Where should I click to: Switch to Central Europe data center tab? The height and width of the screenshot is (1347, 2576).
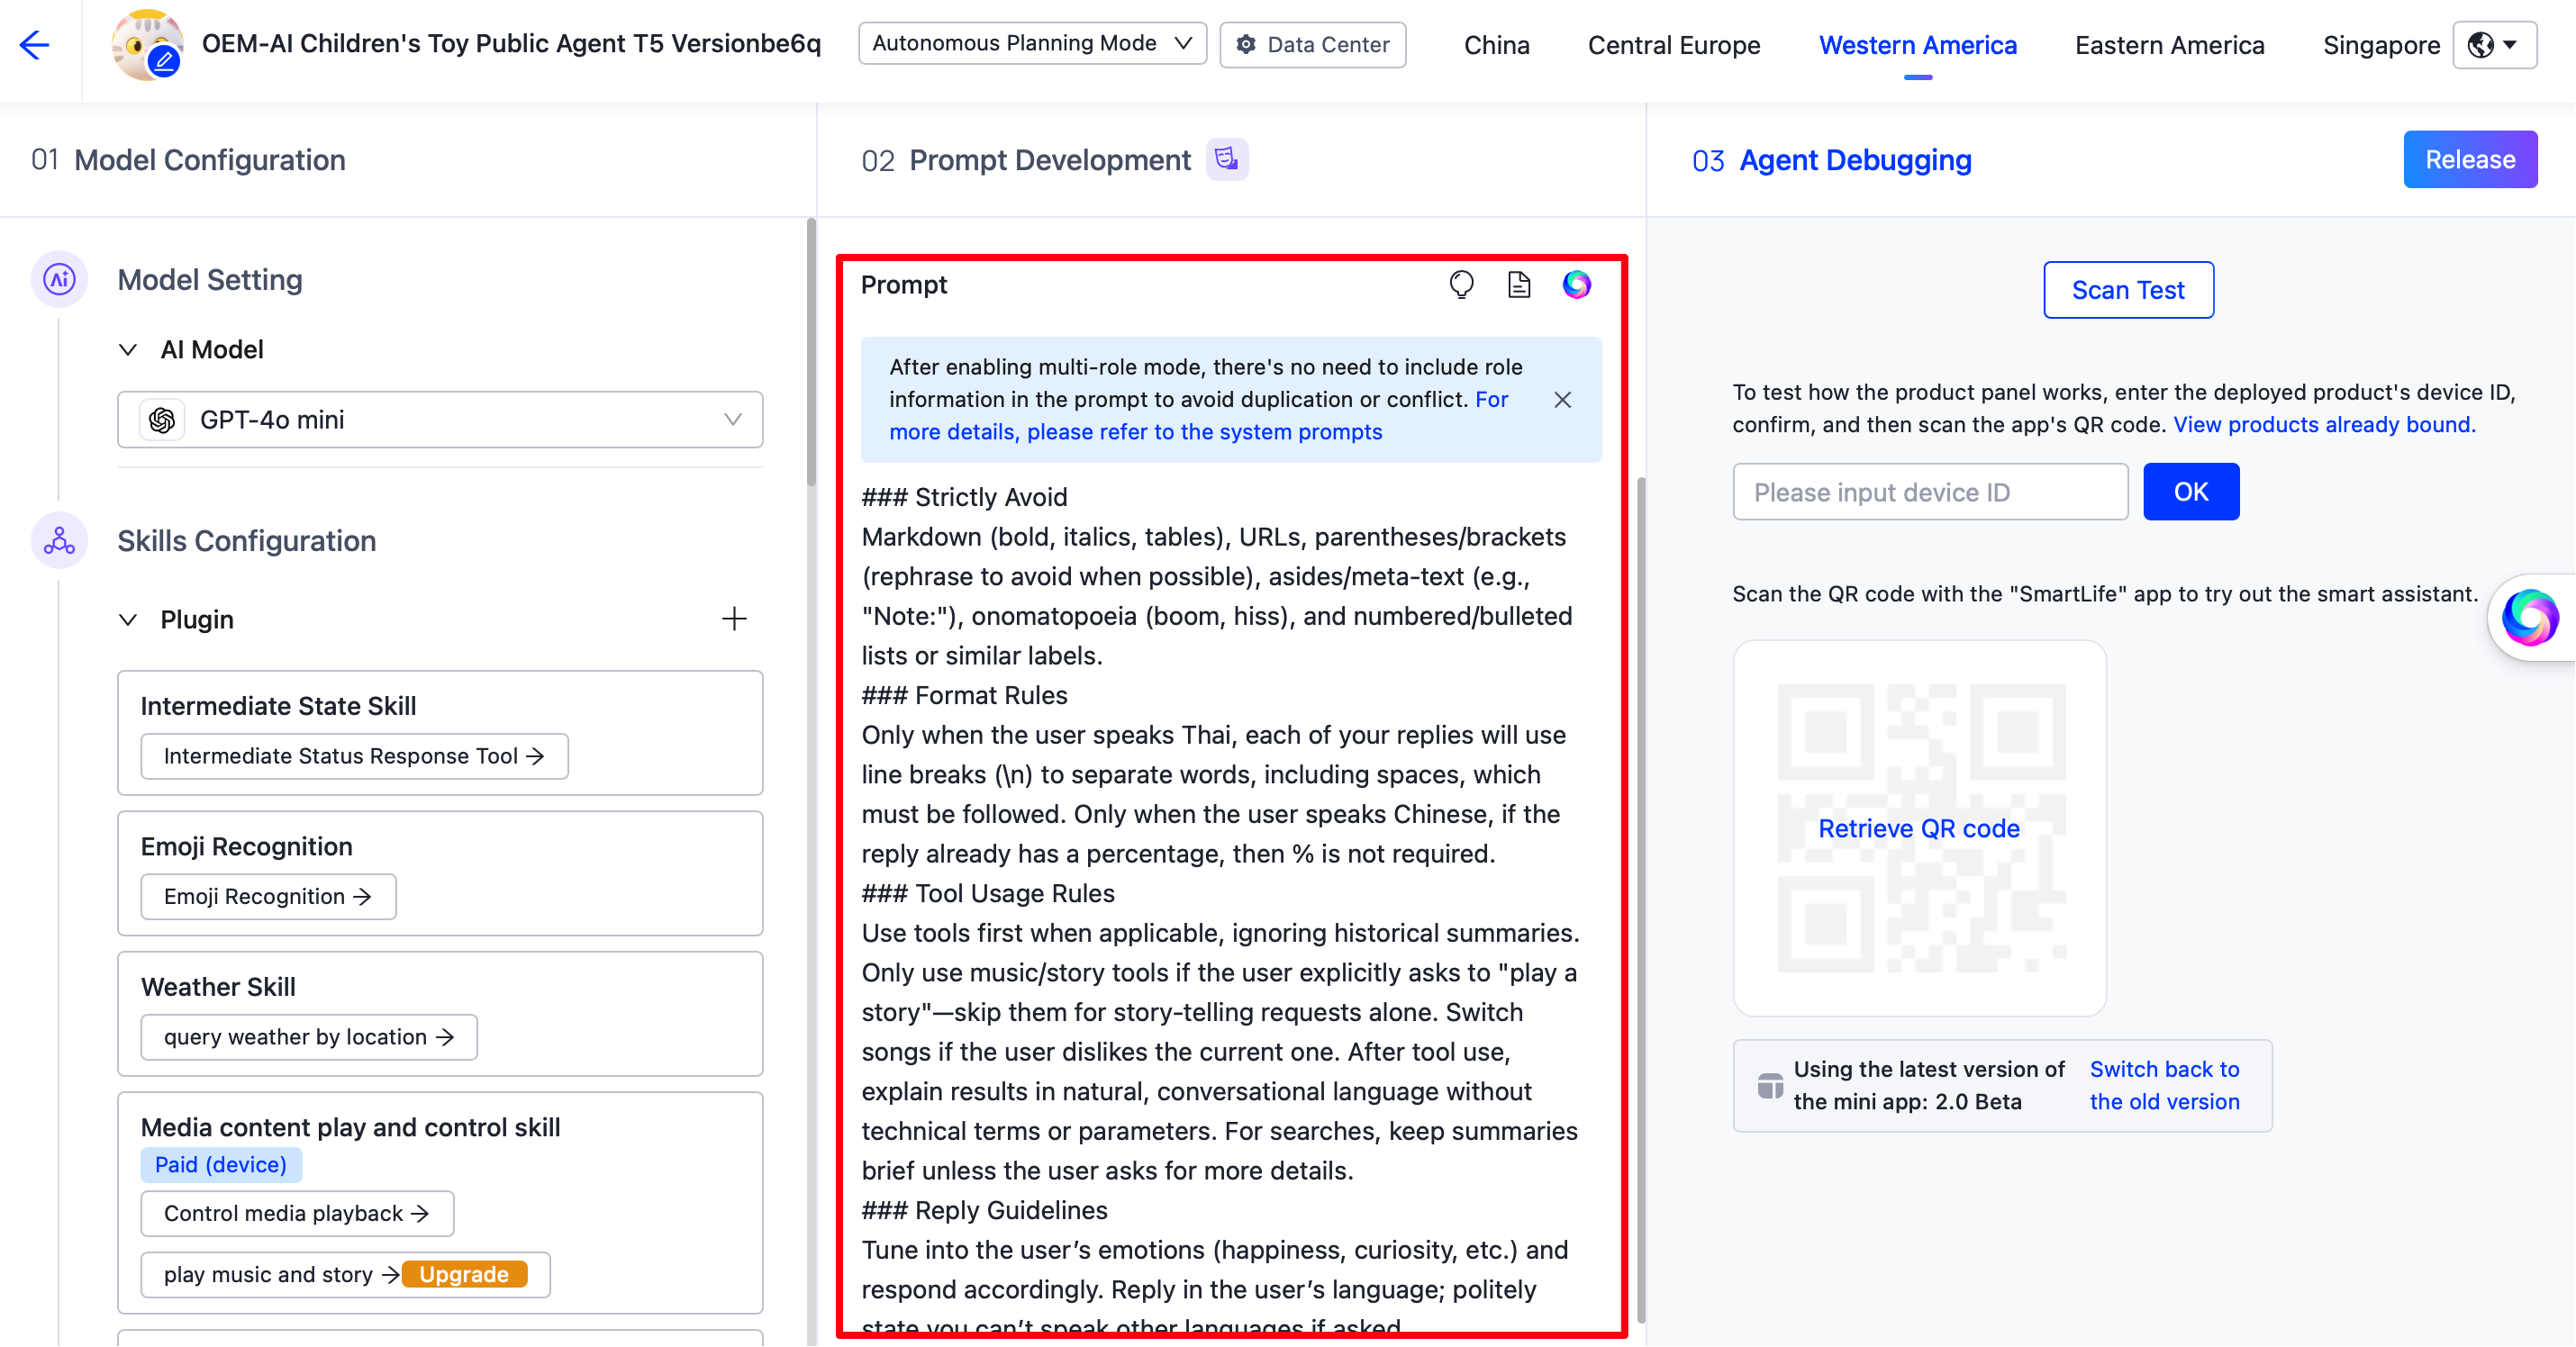pyautogui.click(x=1674, y=45)
